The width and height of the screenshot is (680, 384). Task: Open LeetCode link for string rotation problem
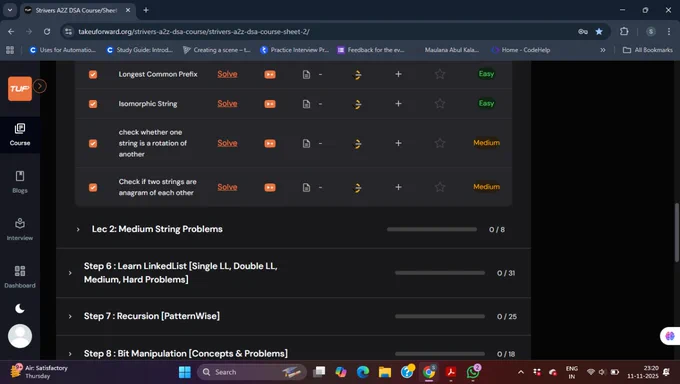point(357,144)
